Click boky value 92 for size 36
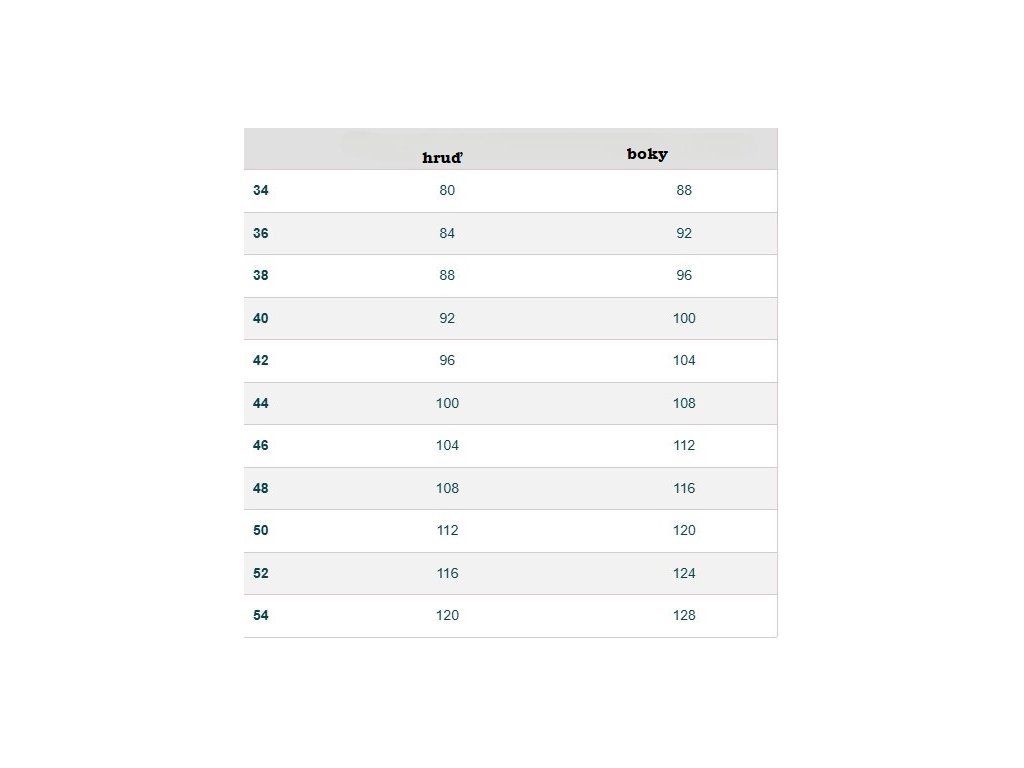 (x=684, y=233)
